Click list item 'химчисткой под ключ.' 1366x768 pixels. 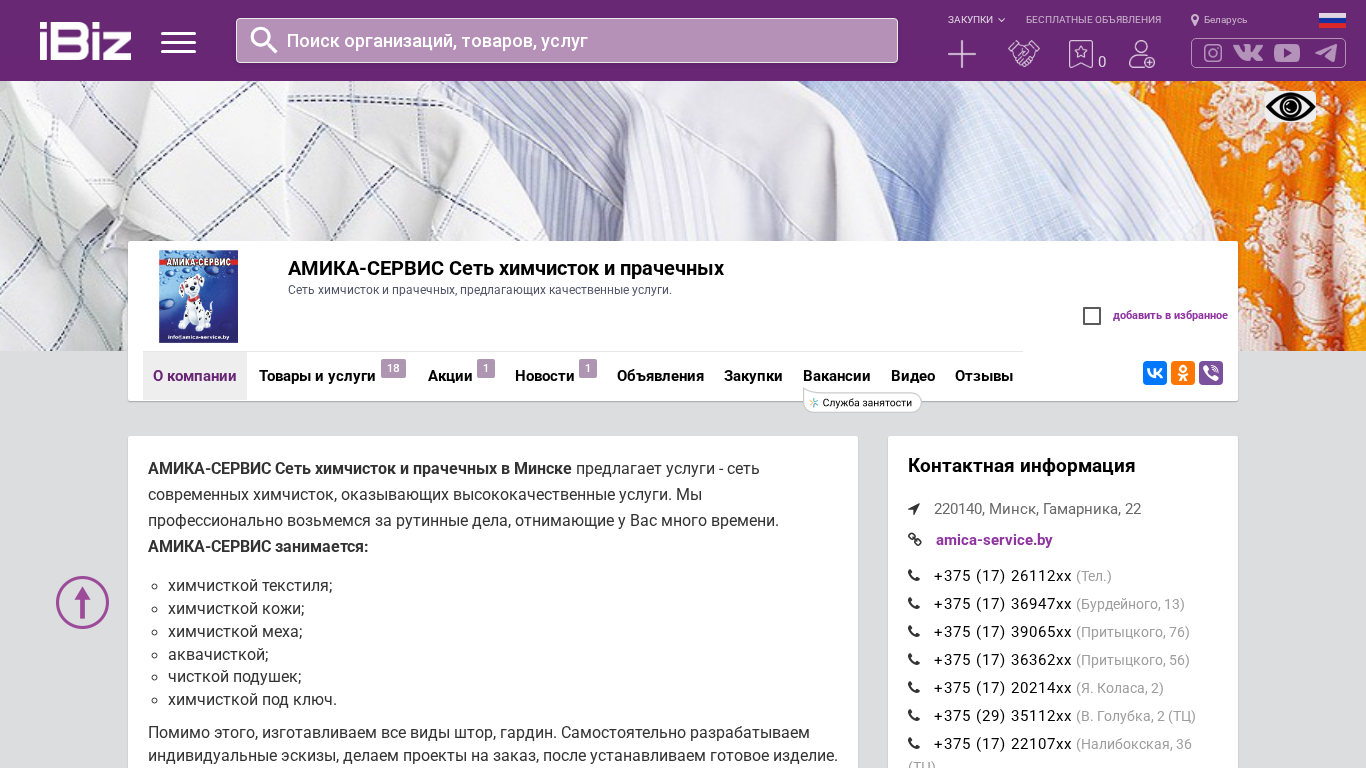pos(252,700)
